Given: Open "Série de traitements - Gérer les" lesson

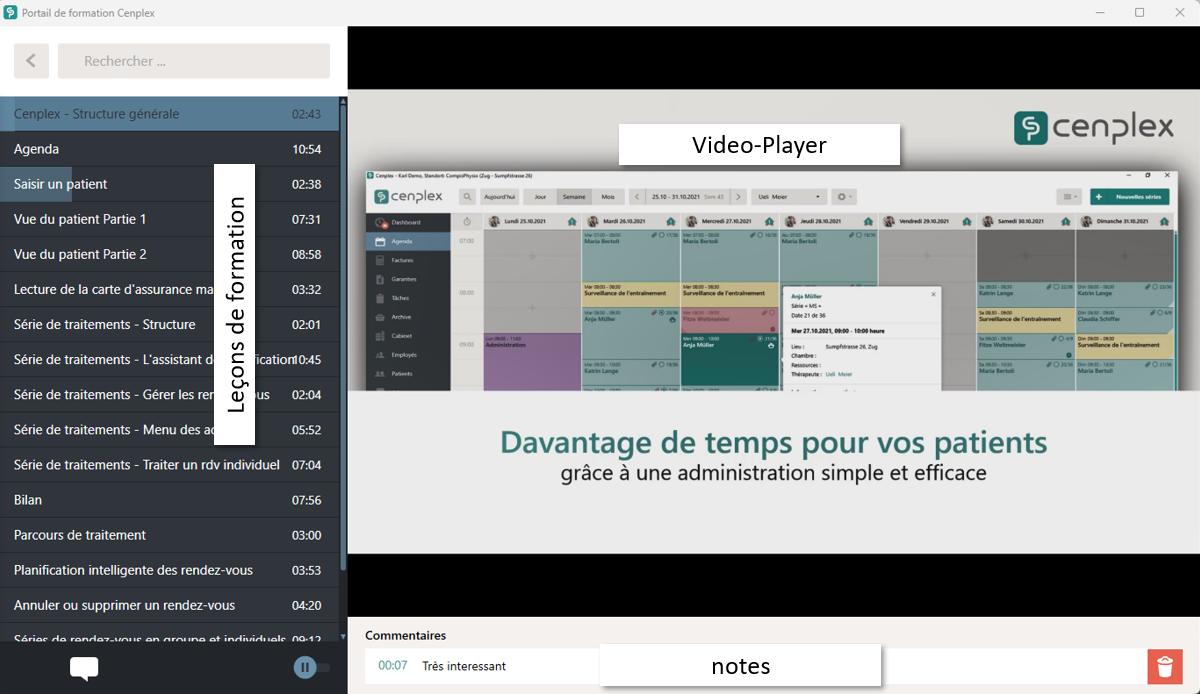Looking at the screenshot, I should pos(168,394).
